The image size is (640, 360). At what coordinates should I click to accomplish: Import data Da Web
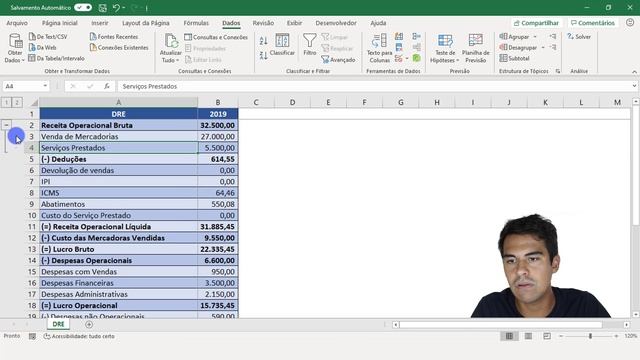[x=43, y=47]
